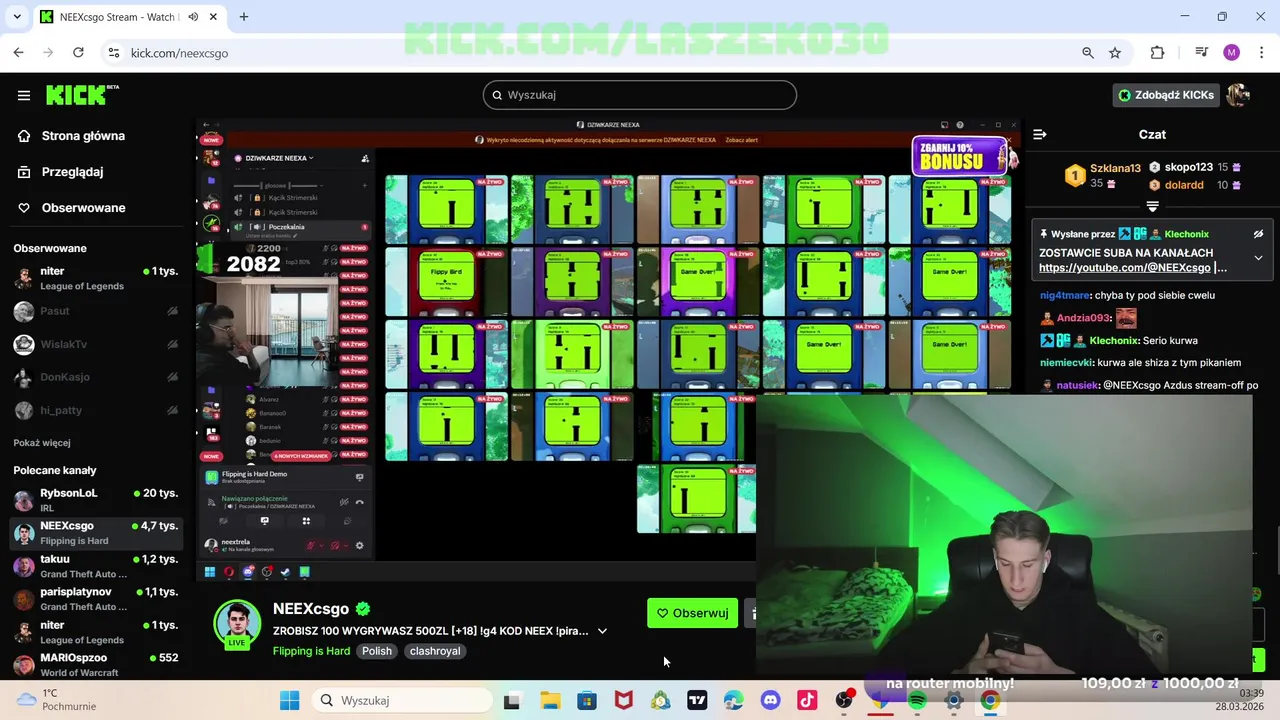Expand the stream title chevron
The image size is (1280, 720).
click(x=602, y=631)
